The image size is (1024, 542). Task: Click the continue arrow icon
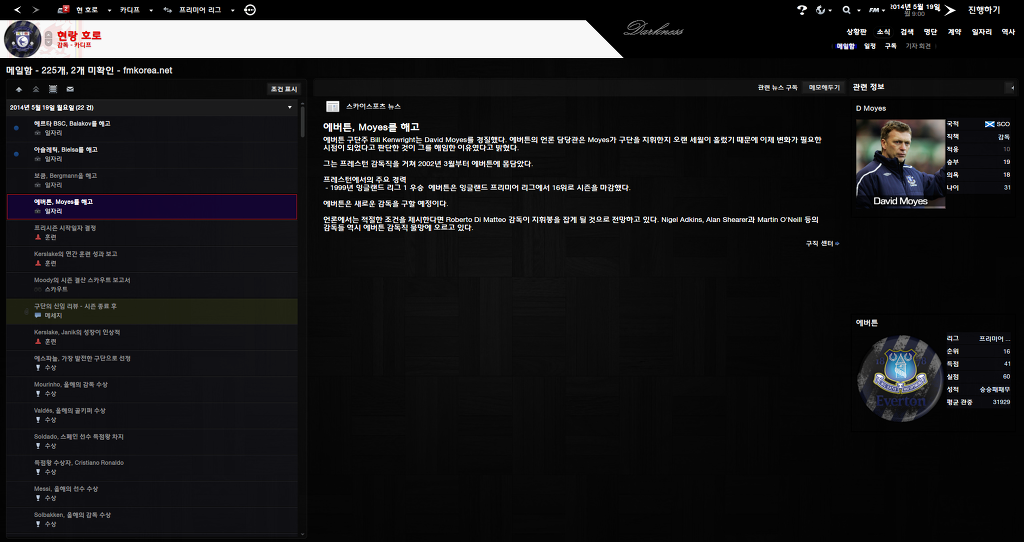pos(950,10)
